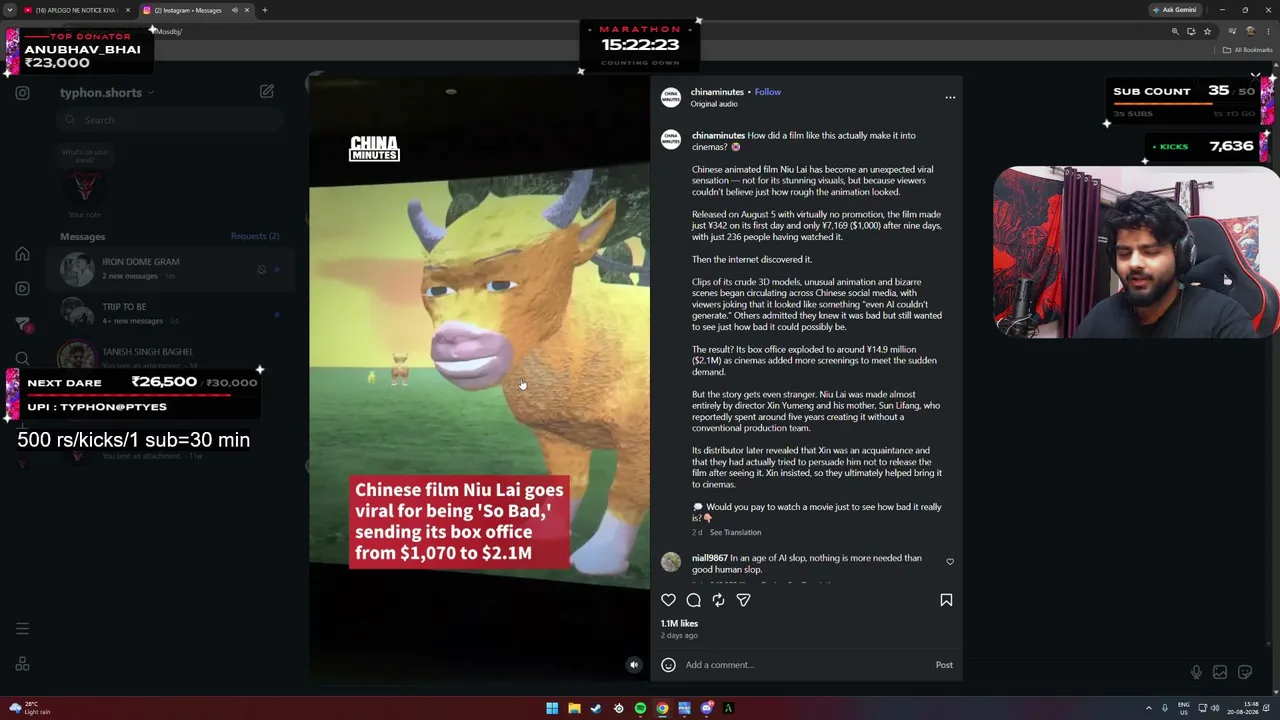Mute the reel audio with the speaker button
The image size is (1280, 720).
pos(633,665)
